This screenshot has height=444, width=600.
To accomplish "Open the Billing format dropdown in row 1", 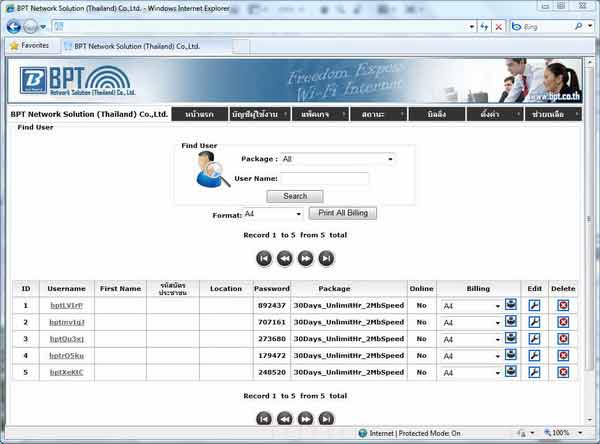I will [x=471, y=306].
